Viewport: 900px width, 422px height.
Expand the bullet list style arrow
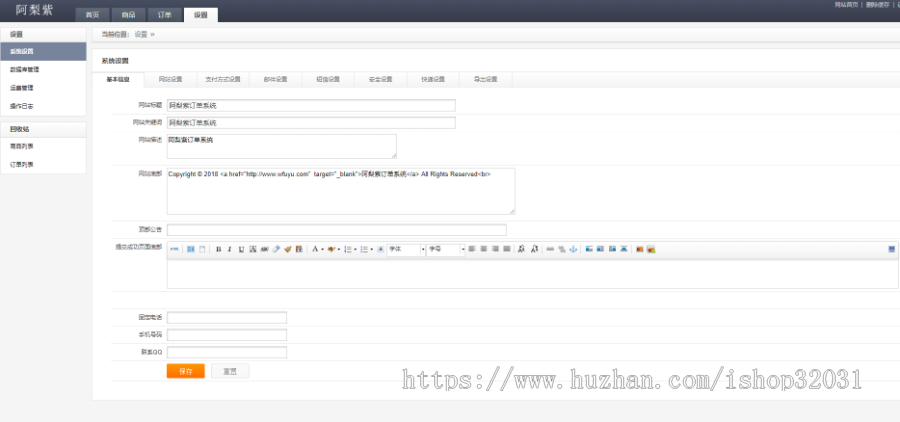pos(371,249)
